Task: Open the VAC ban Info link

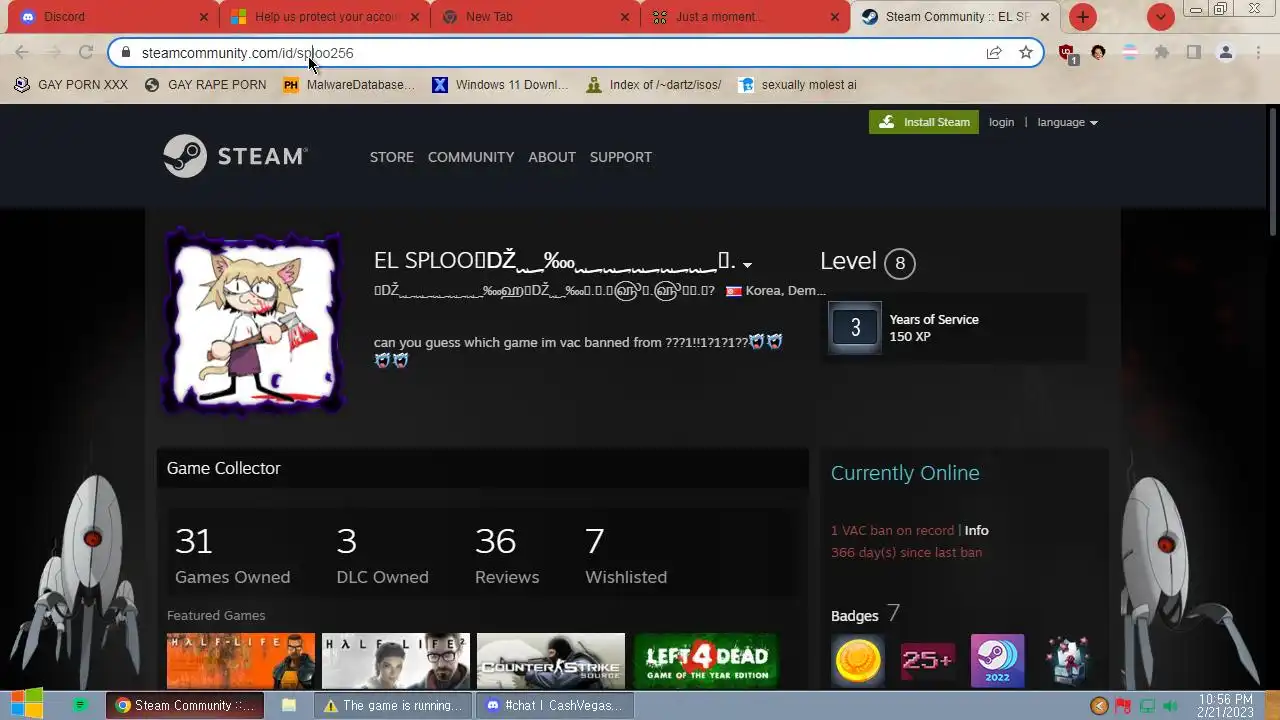Action: (x=976, y=530)
